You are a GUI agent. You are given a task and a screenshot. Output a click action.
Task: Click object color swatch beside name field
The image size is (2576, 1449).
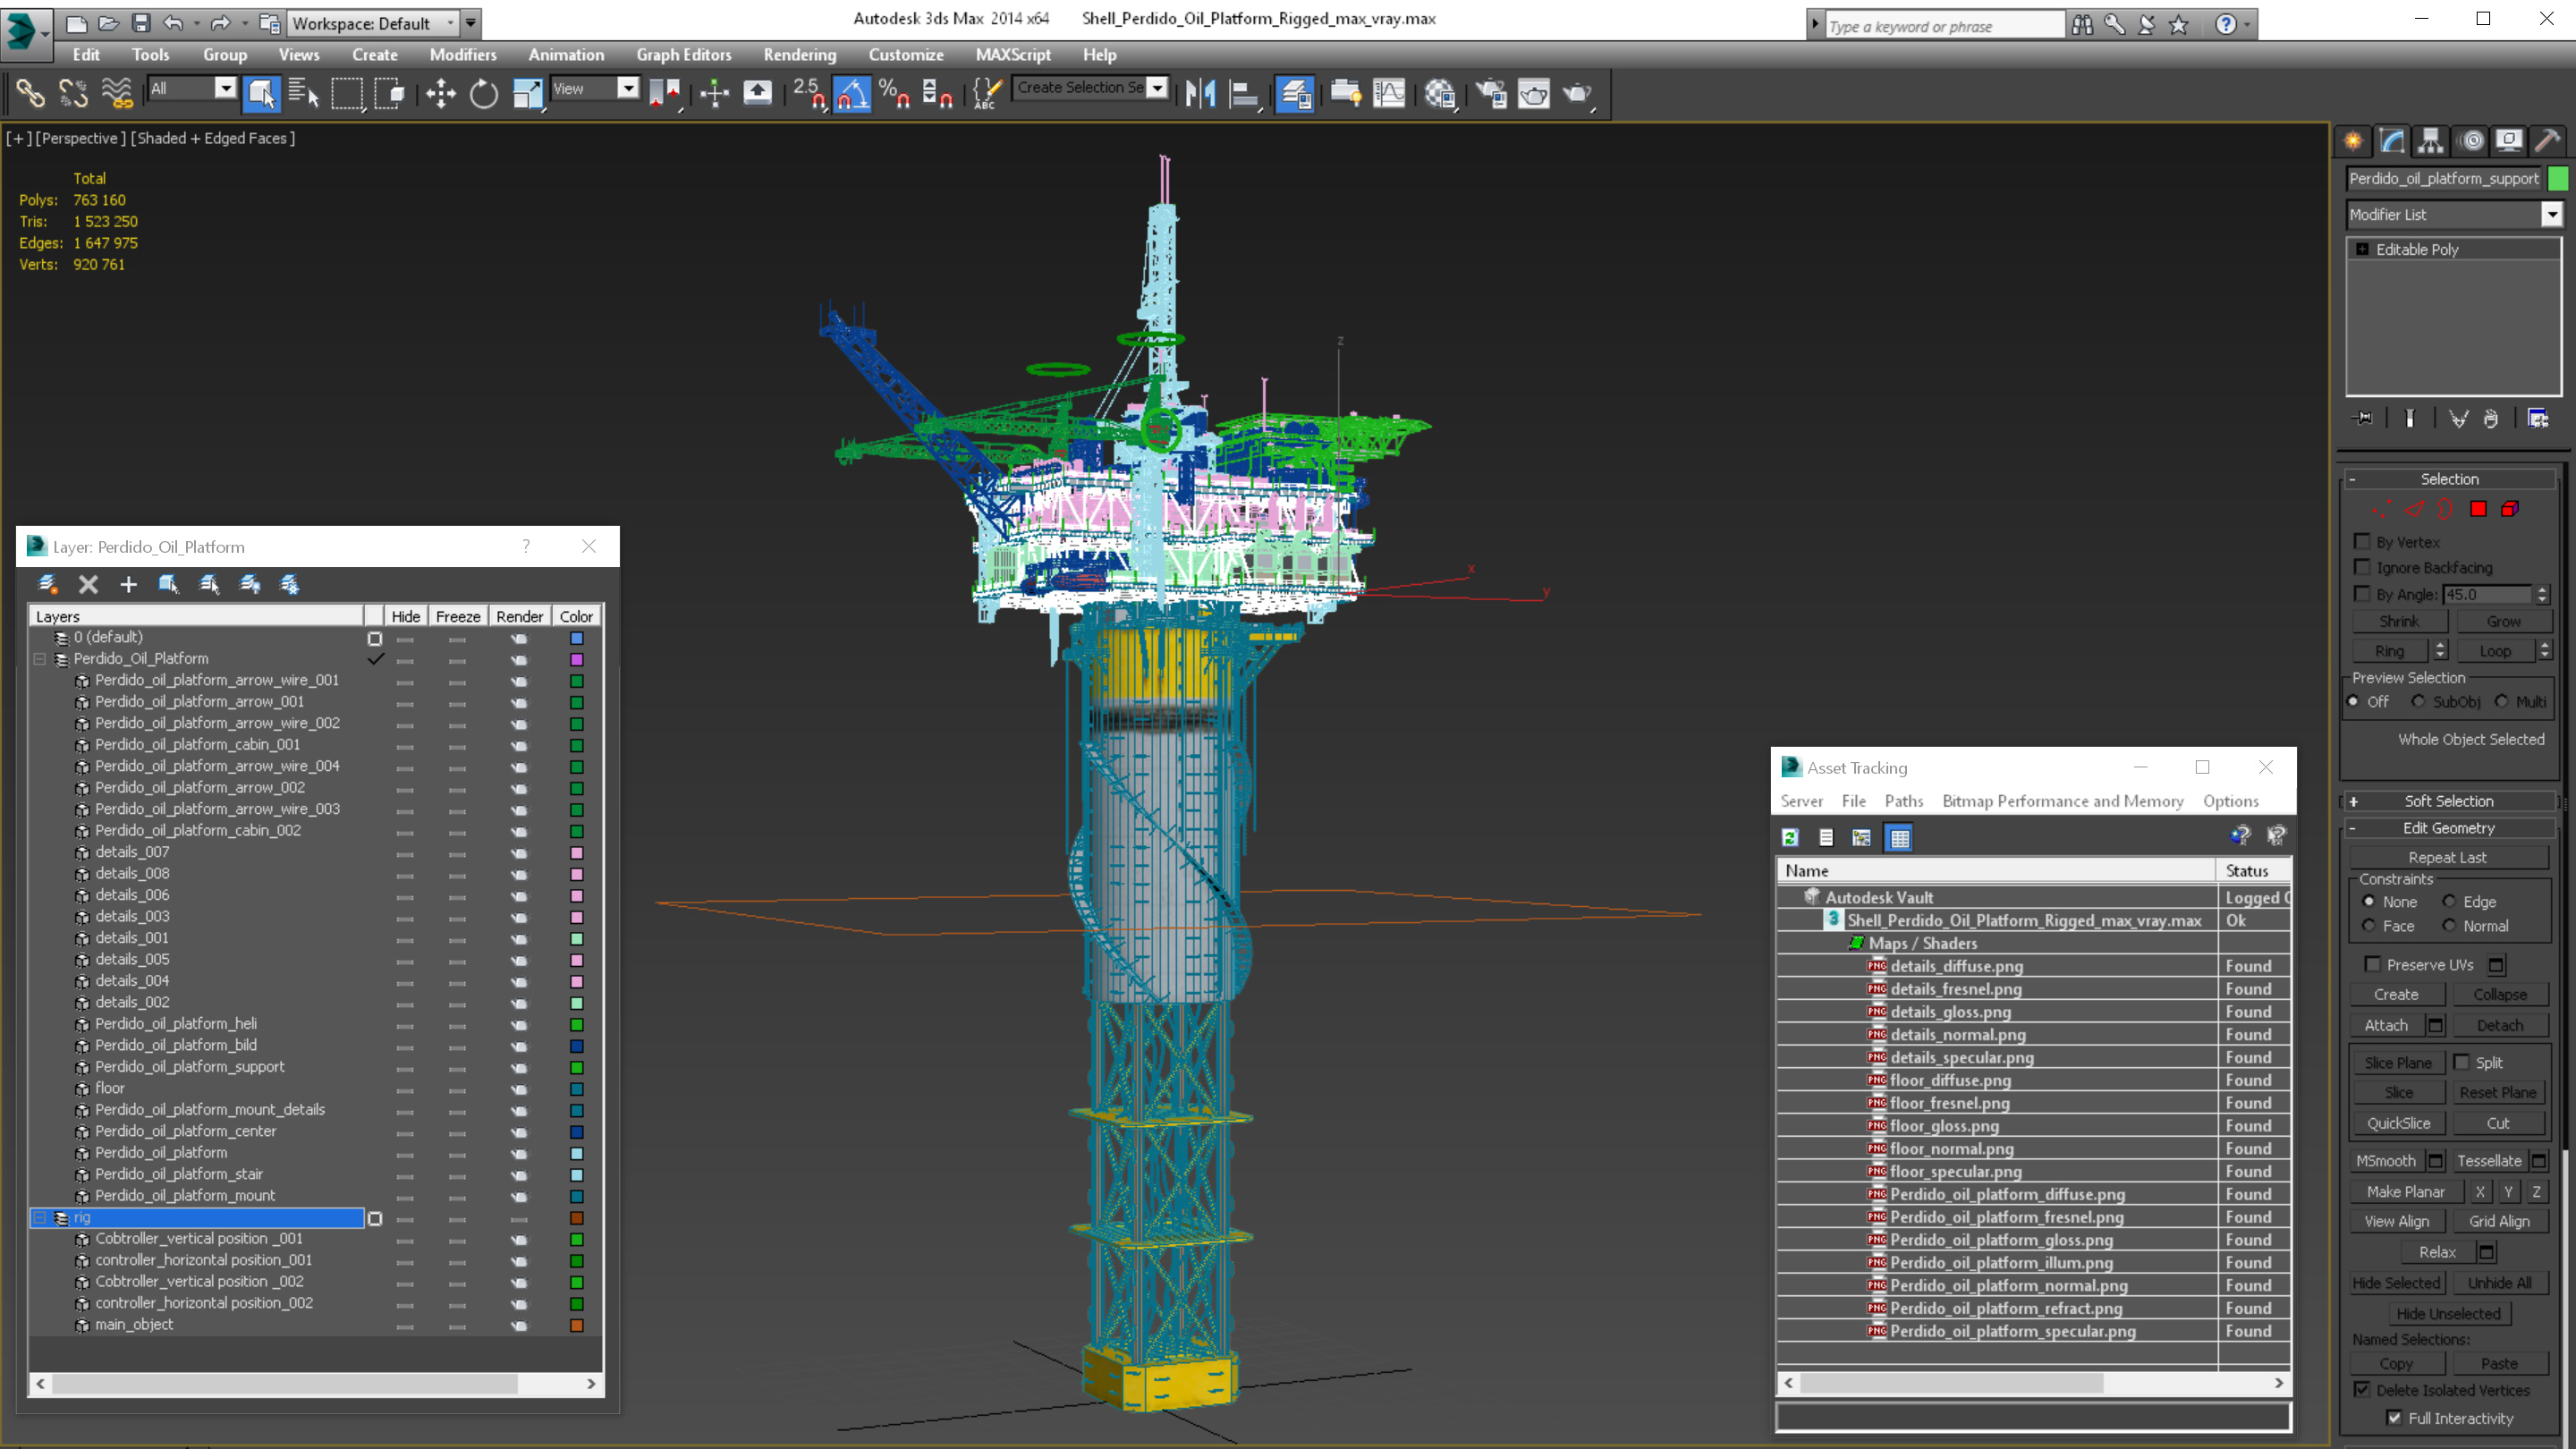pyautogui.click(x=2559, y=178)
